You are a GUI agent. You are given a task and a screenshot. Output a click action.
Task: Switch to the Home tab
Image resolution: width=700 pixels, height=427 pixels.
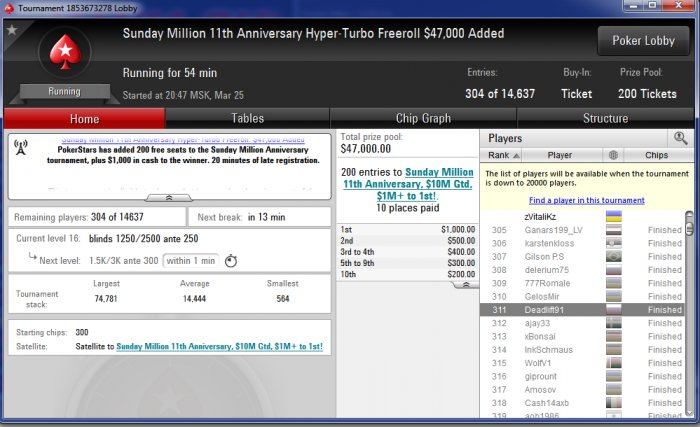[x=85, y=118]
